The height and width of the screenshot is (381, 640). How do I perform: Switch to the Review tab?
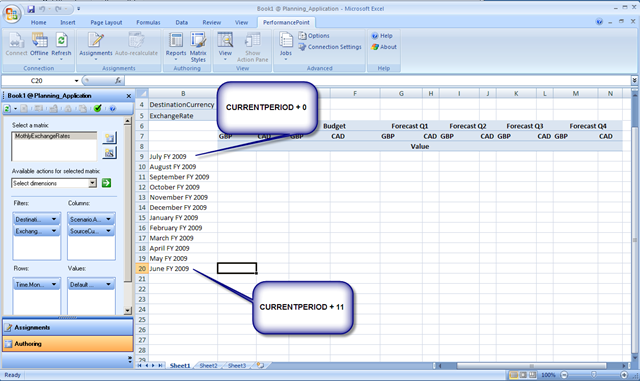pos(211,22)
